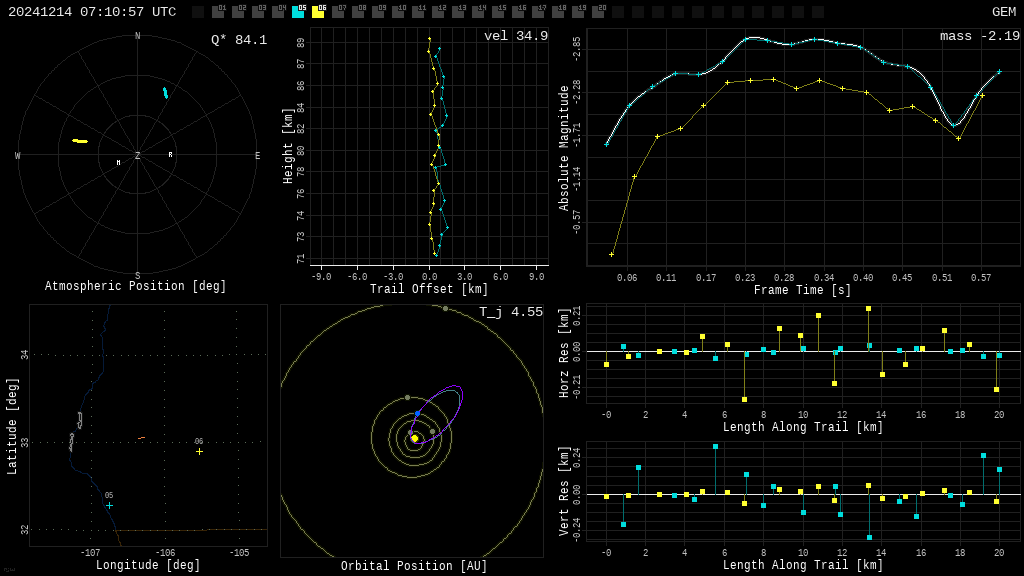Select the gray station 01 square

coord(218,12)
